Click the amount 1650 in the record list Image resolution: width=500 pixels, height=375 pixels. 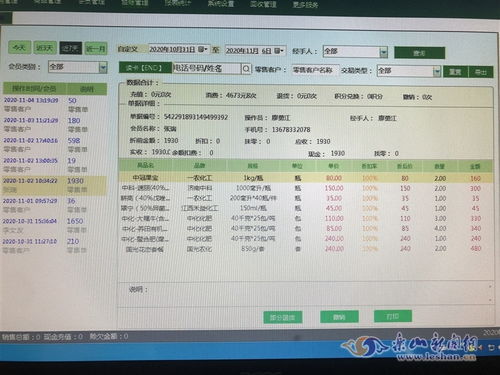pos(75,221)
